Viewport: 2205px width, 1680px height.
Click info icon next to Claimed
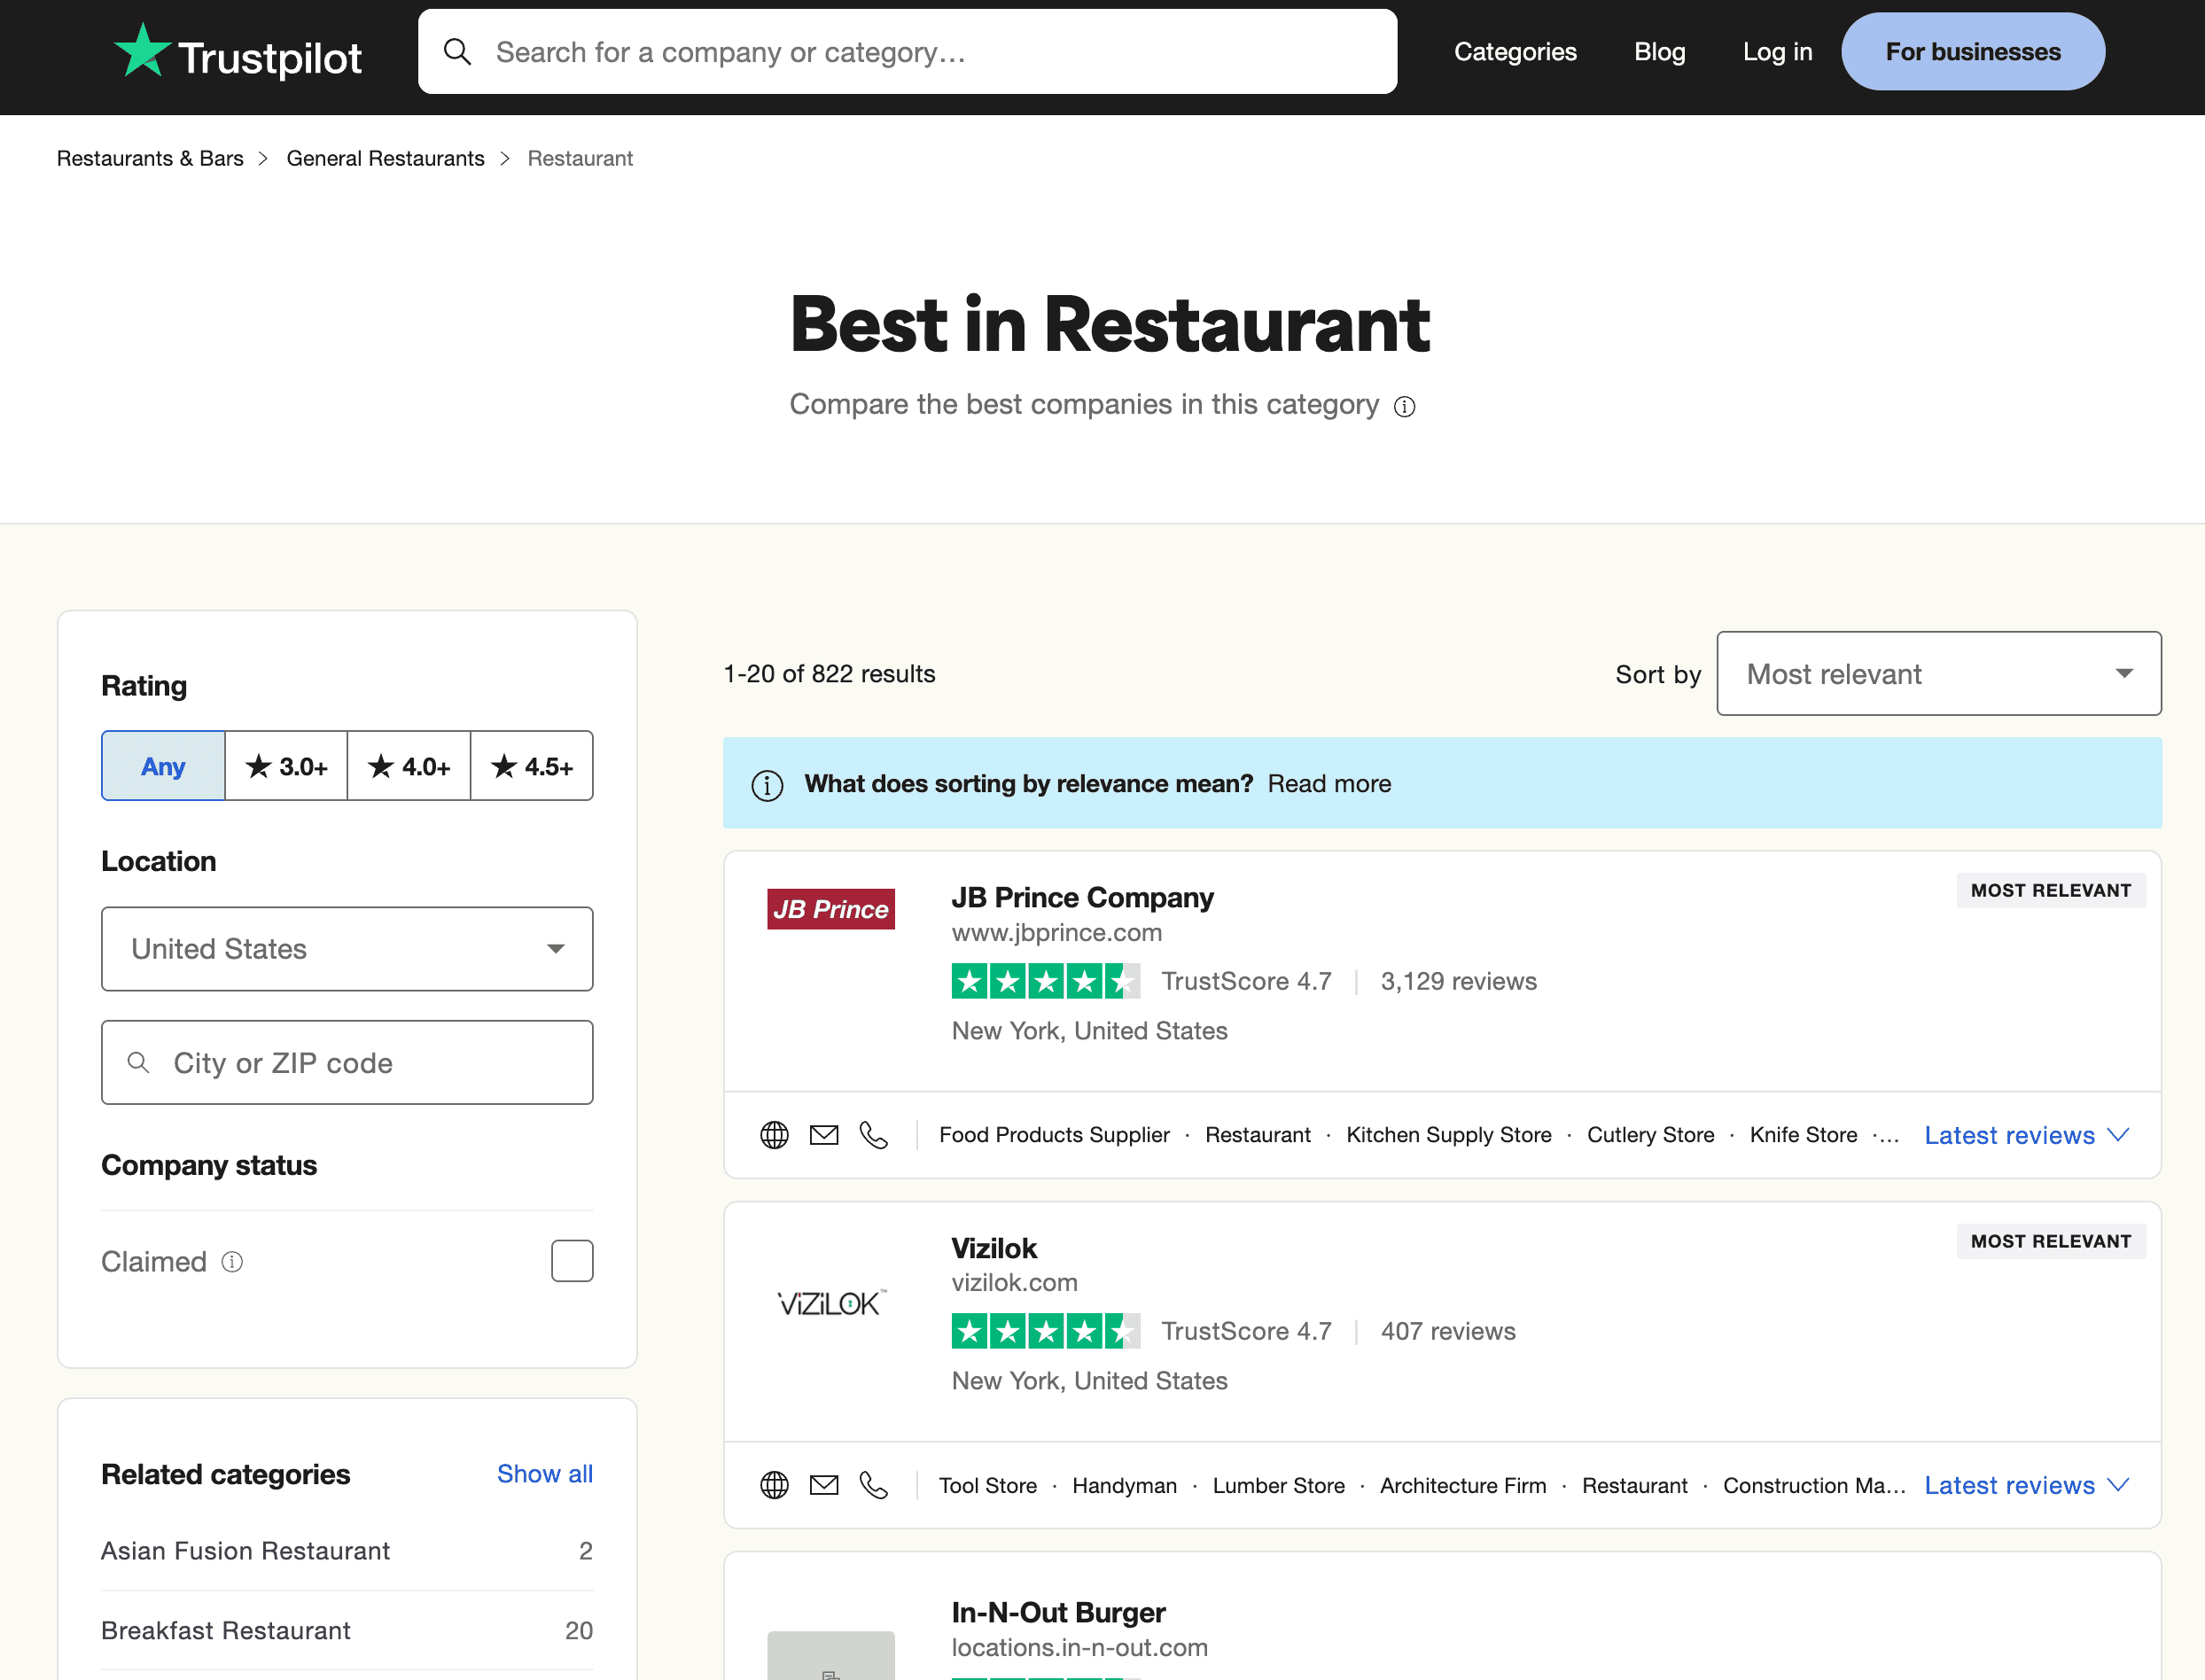click(232, 1262)
